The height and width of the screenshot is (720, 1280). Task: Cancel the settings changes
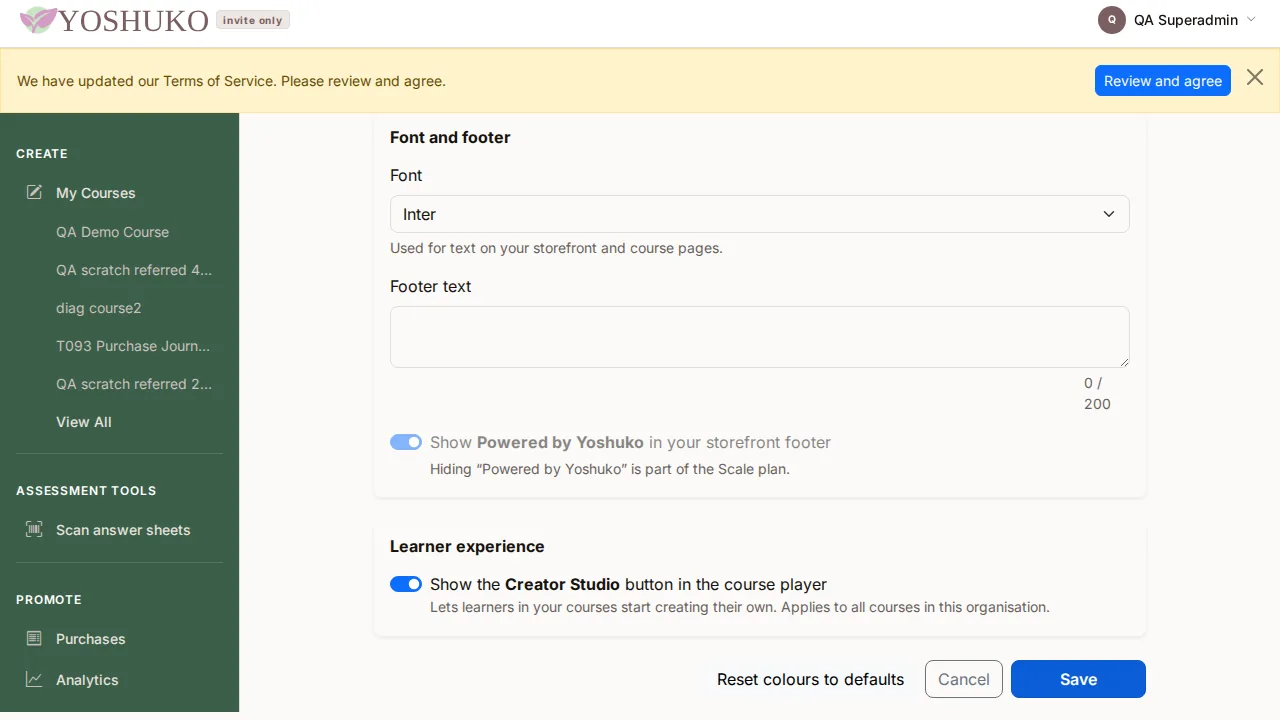click(x=964, y=679)
